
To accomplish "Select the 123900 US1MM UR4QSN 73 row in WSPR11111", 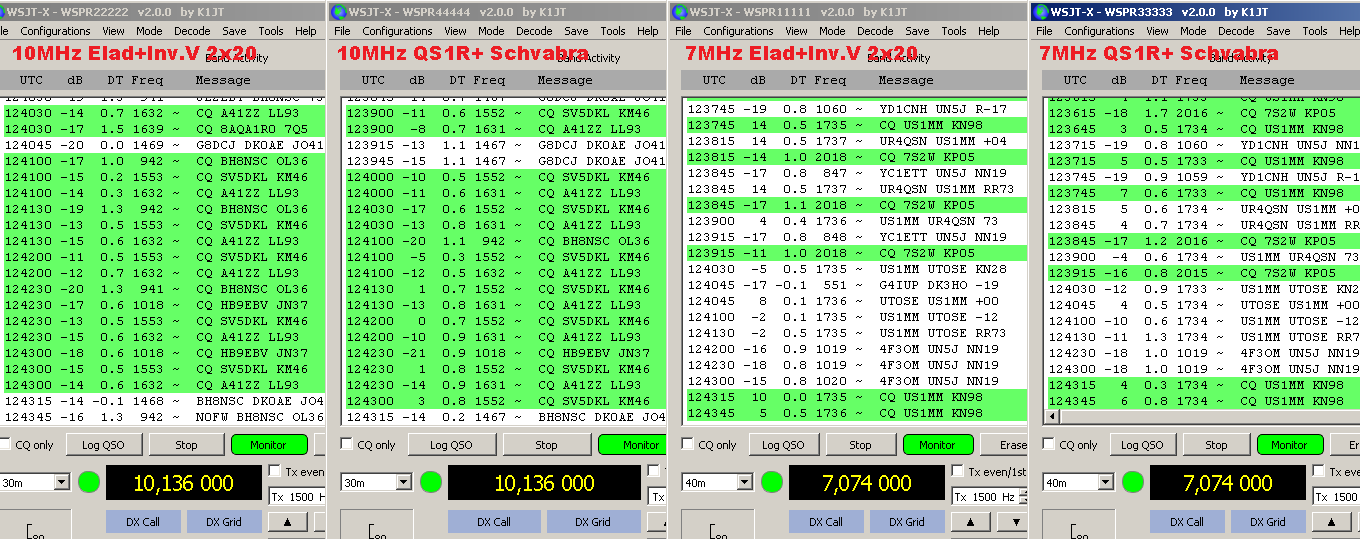I will pos(856,221).
